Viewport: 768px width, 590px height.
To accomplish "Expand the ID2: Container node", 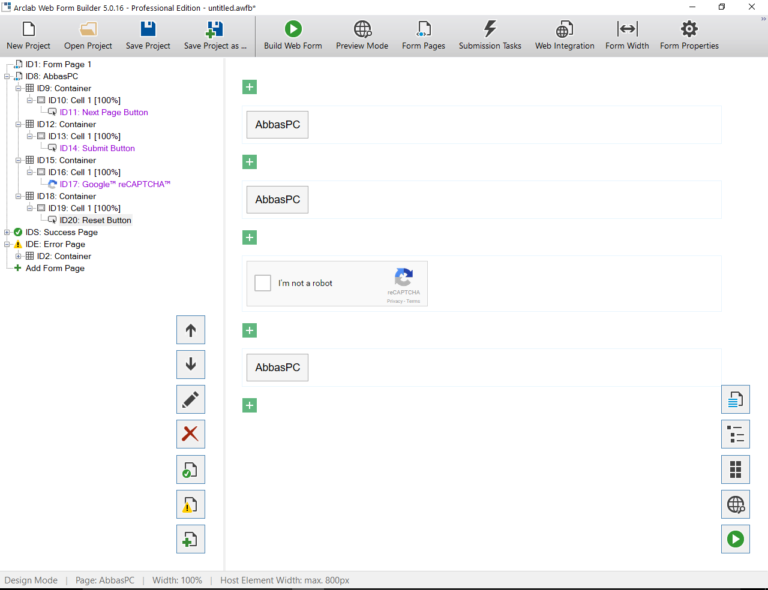I will pos(18,256).
